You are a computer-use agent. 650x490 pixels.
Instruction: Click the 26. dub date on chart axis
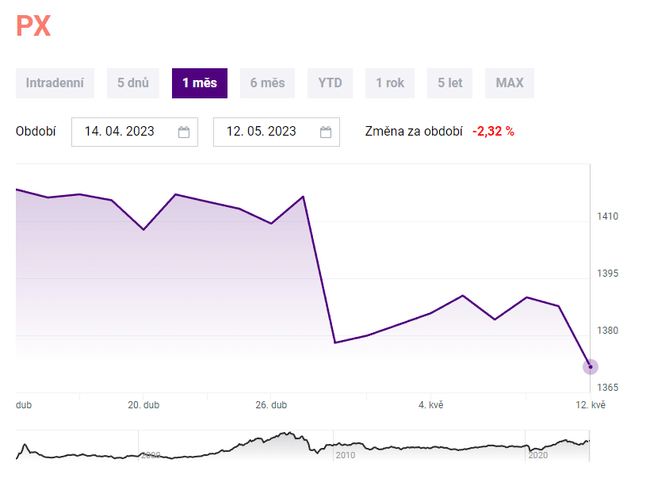271,405
